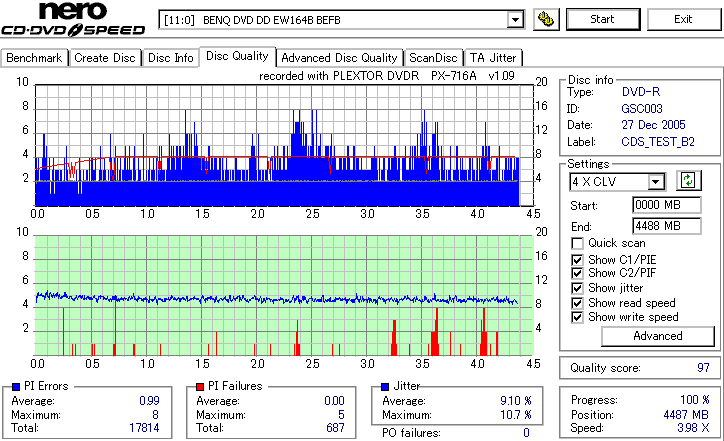Click the Position value 4487 MB
The height and width of the screenshot is (441, 724).
point(686,415)
